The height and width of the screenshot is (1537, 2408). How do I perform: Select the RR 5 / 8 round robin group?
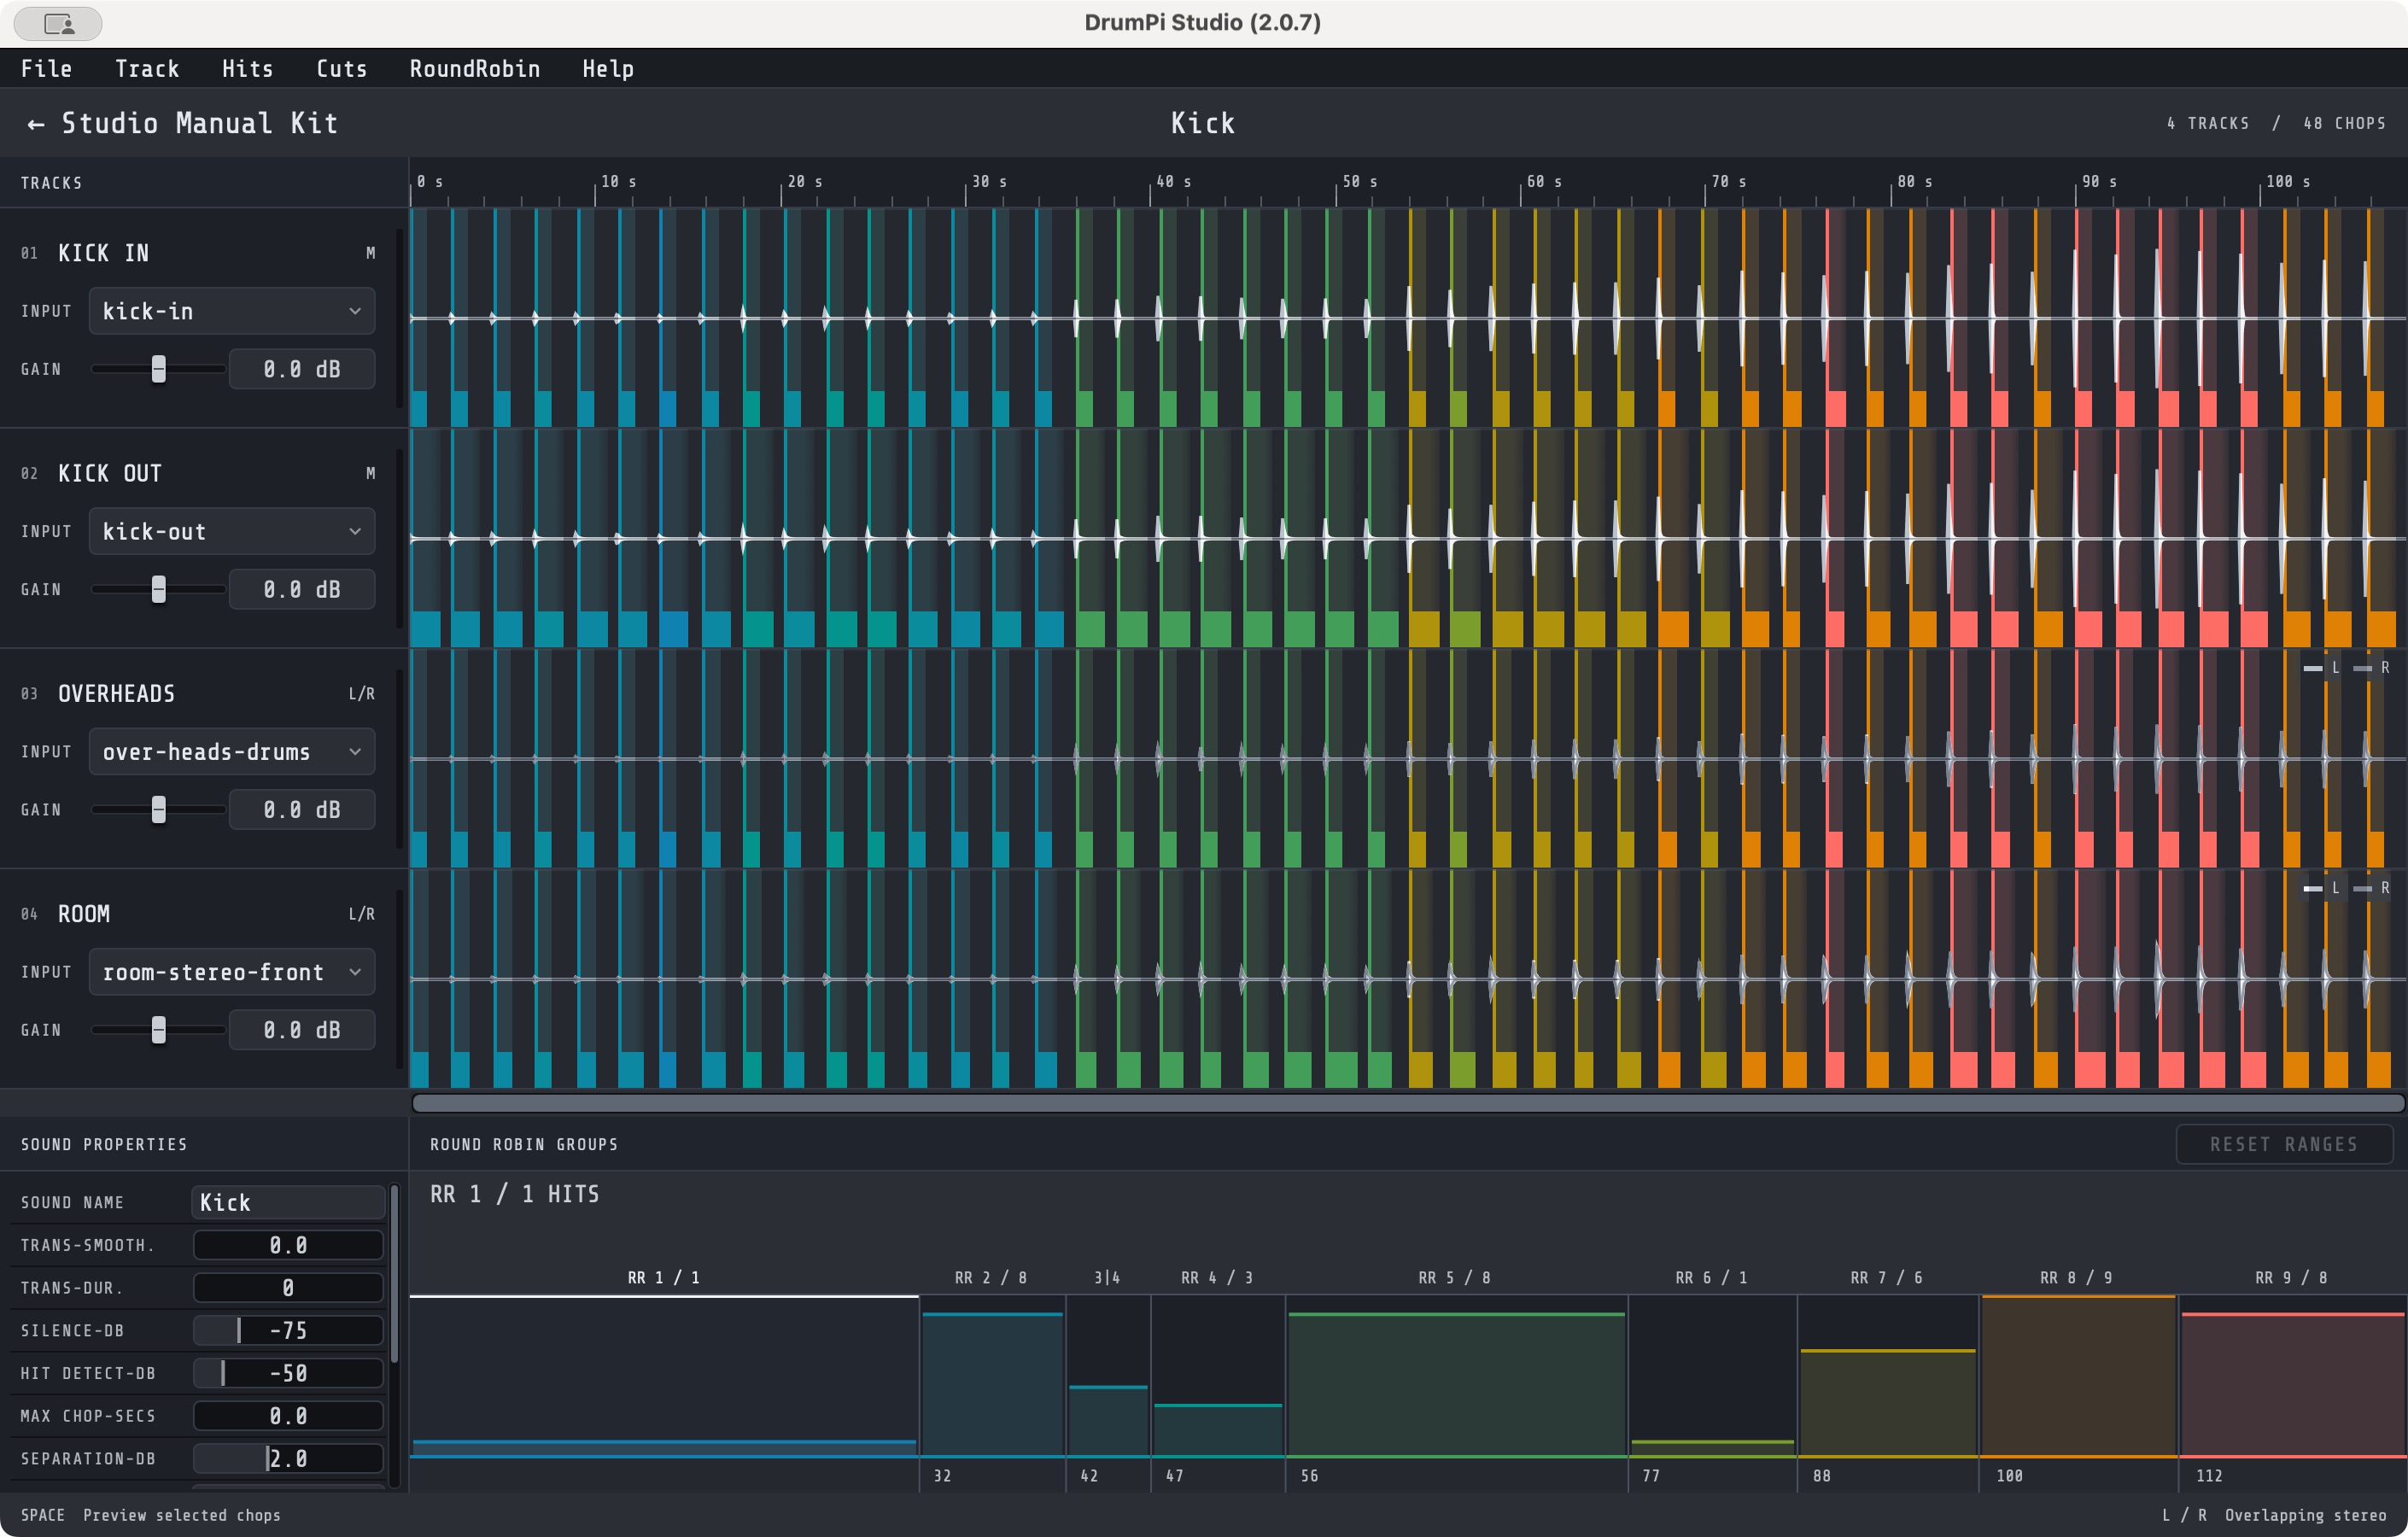[x=1456, y=1376]
